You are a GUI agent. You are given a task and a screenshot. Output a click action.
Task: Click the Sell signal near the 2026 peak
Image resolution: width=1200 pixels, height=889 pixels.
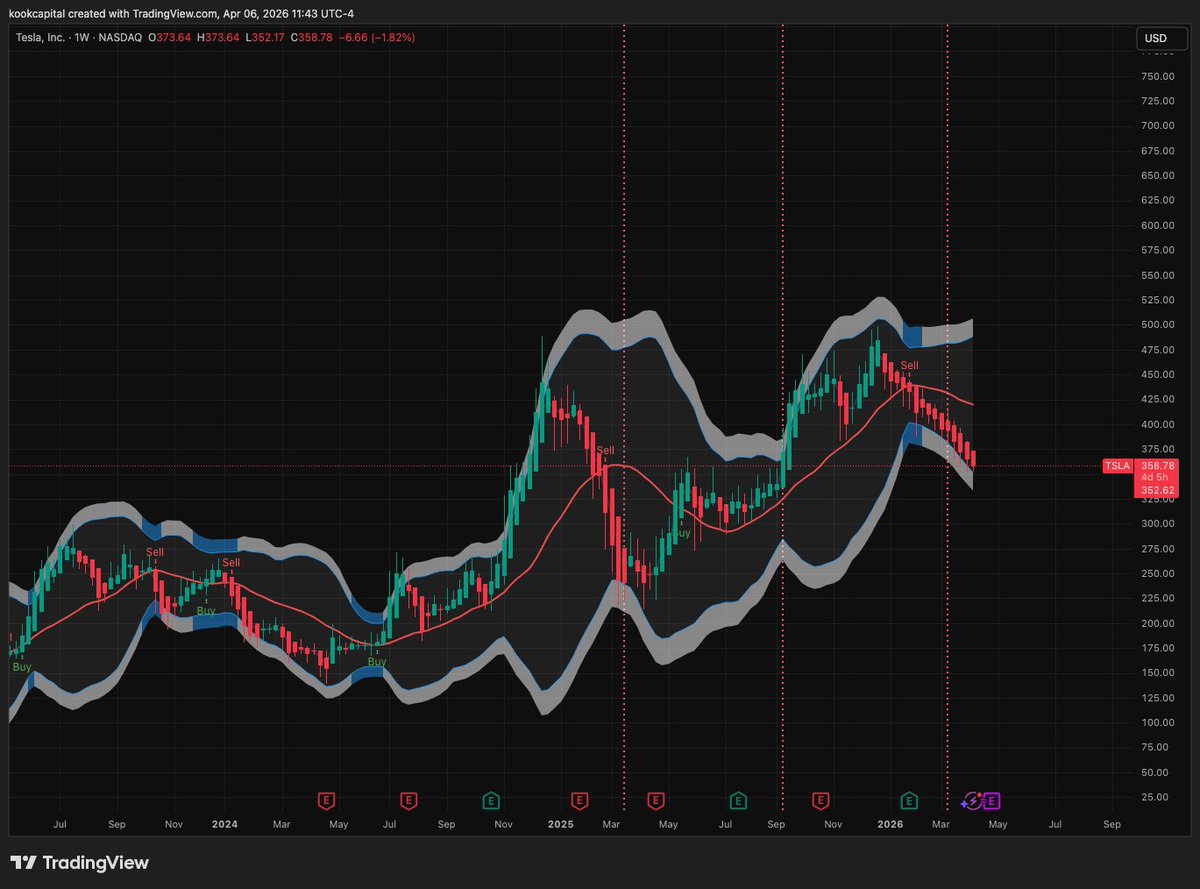(x=909, y=366)
